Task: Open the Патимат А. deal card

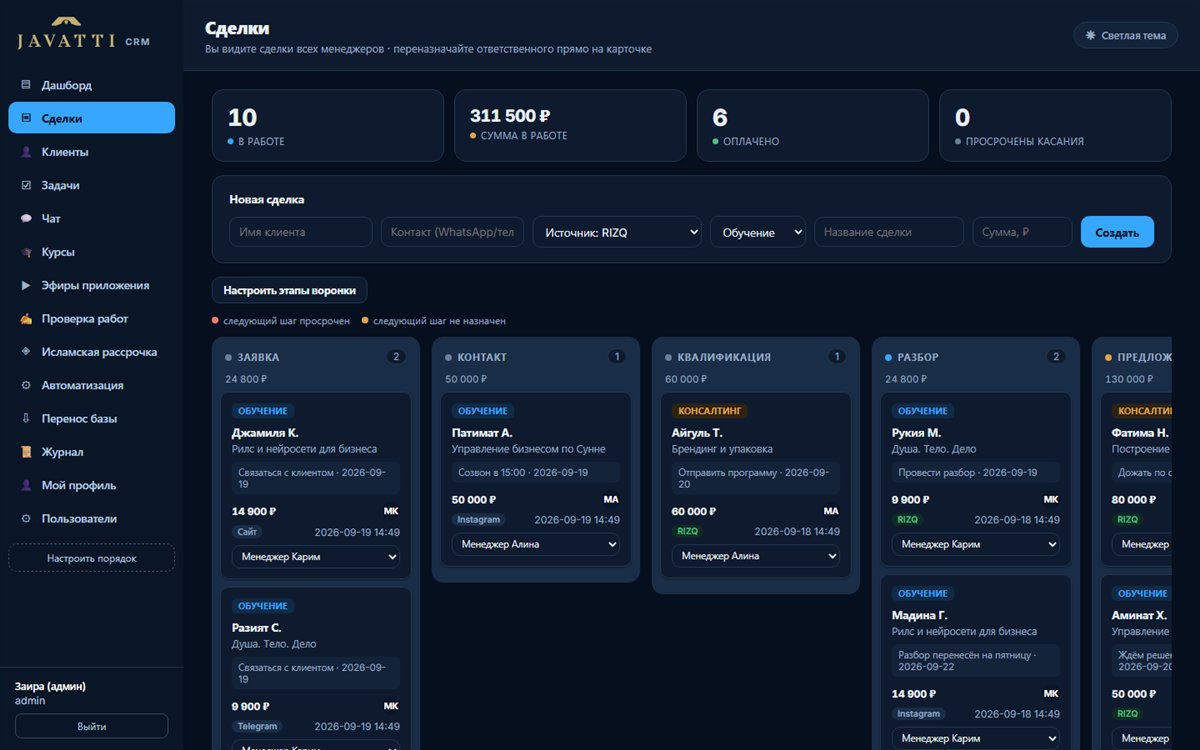Action: pos(536,479)
